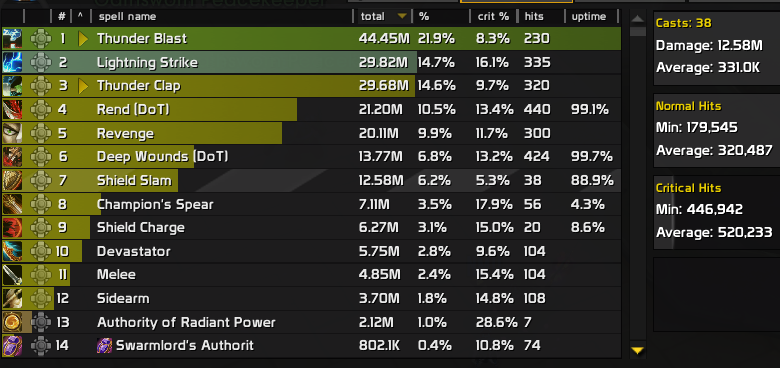The image size is (780, 368).
Task: Toggle the target crosshair for Deep Wounds
Action: (x=41, y=157)
